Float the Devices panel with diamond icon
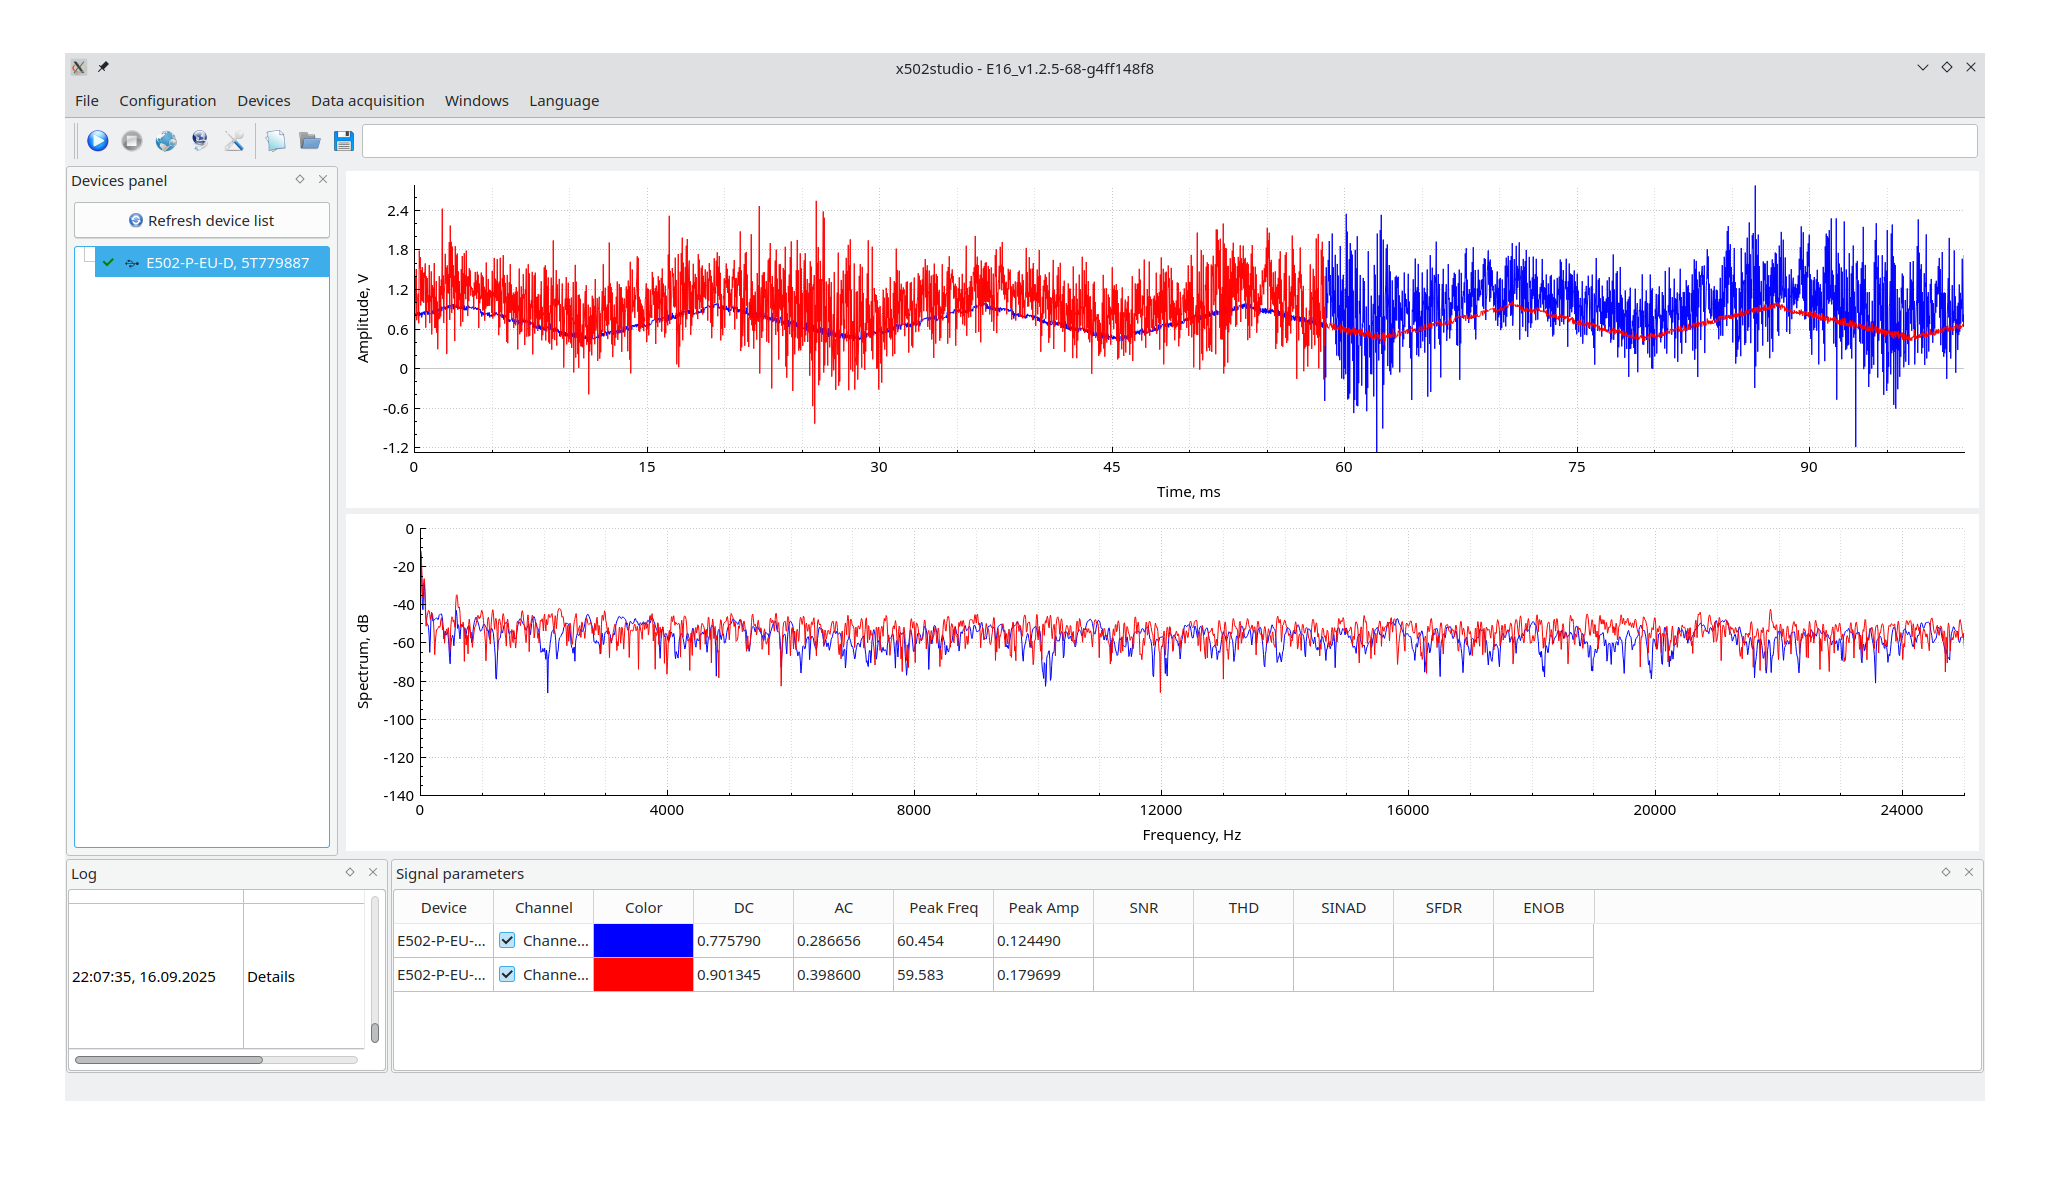Image resolution: width=2050 pixels, height=1178 pixels. coord(300,179)
